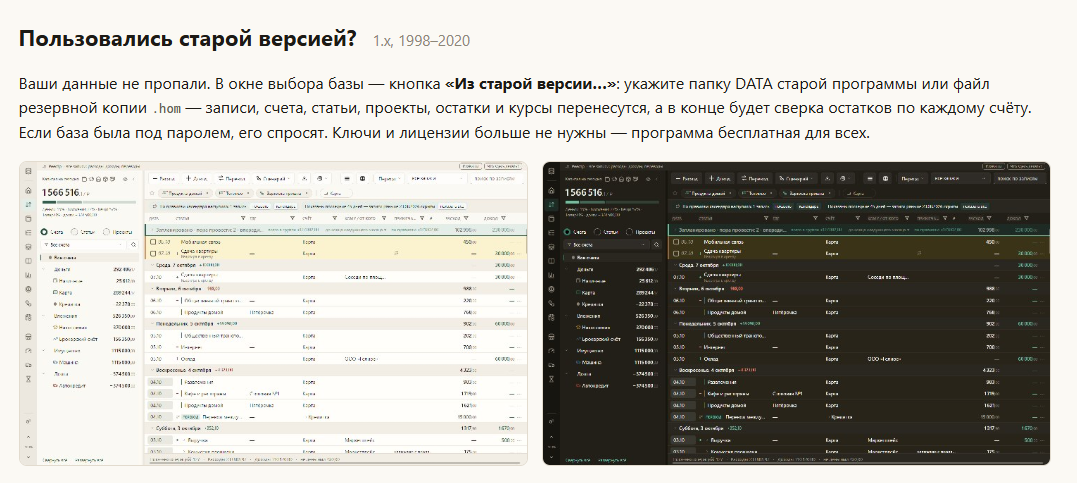Click the heading "Пользовались старой версией?"

point(188,39)
